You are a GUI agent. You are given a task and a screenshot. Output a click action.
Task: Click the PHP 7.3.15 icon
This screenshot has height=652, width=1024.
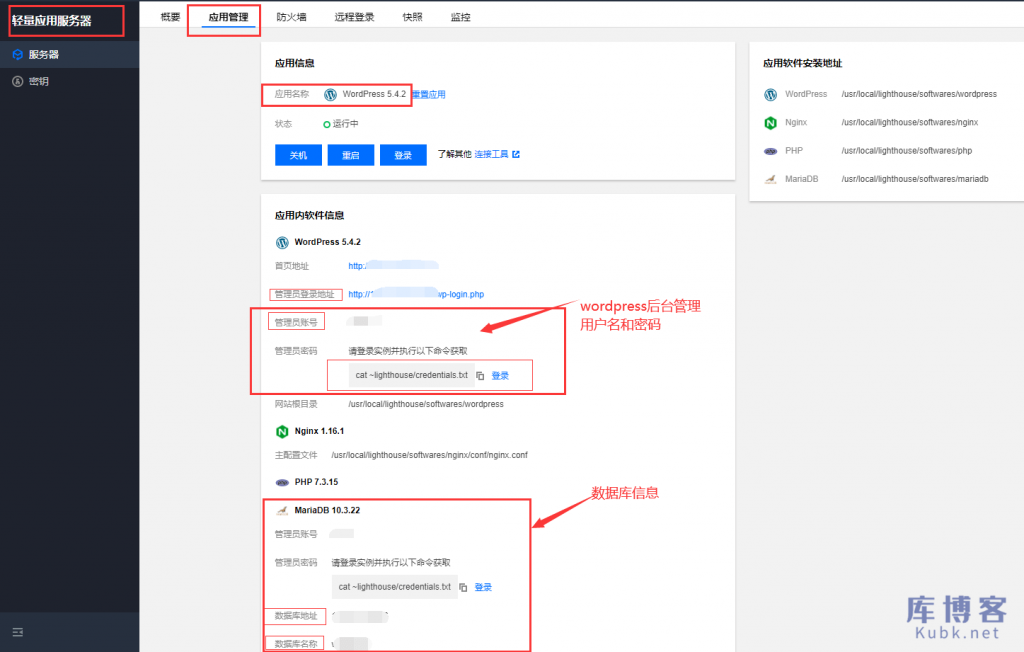(x=282, y=482)
